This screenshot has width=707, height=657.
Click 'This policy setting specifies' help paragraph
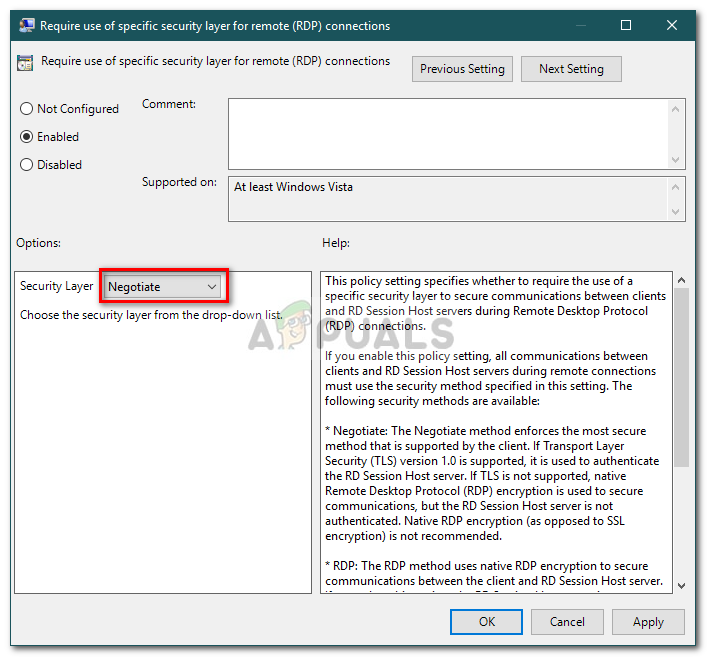(495, 303)
